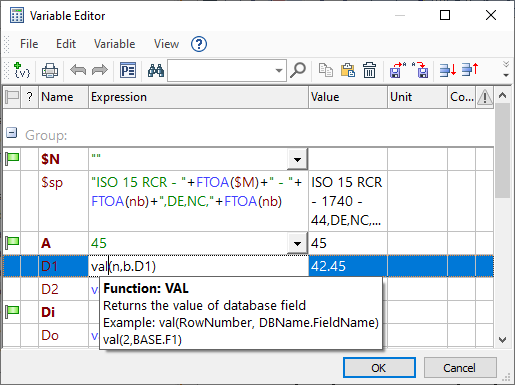Screen dimensions: 515x385
Task: Click the OK button
Action: pyautogui.click(x=379, y=368)
